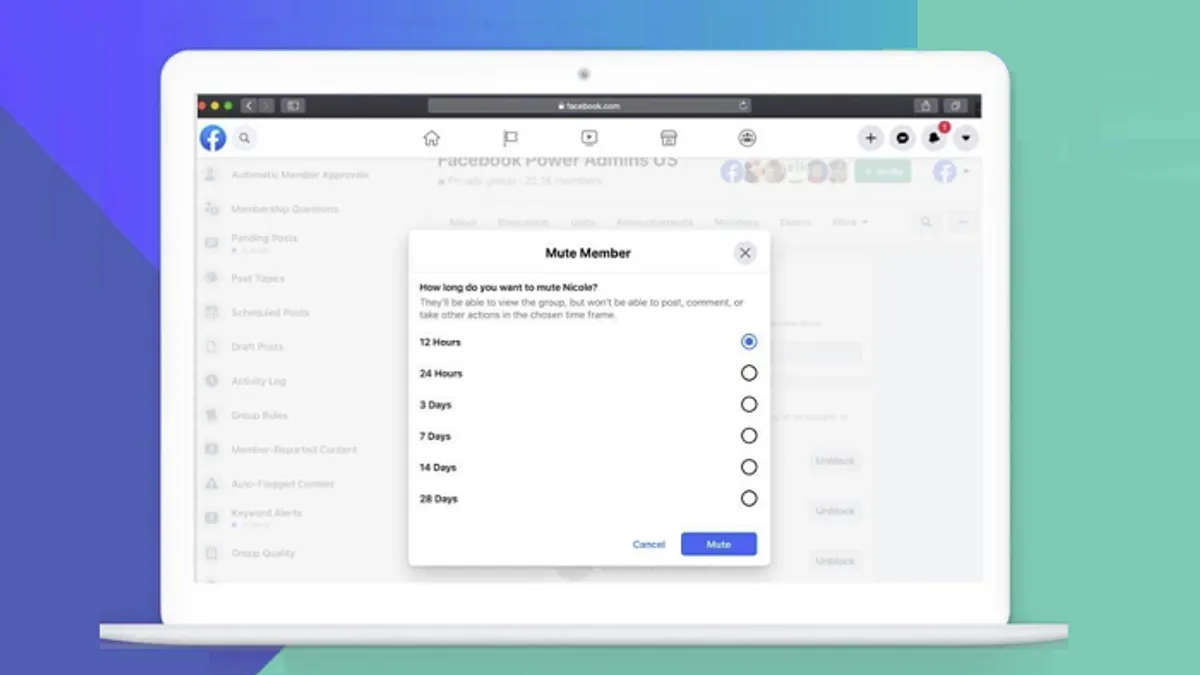1200x675 pixels.
Task: Open the Pages flag icon
Action: (510, 138)
